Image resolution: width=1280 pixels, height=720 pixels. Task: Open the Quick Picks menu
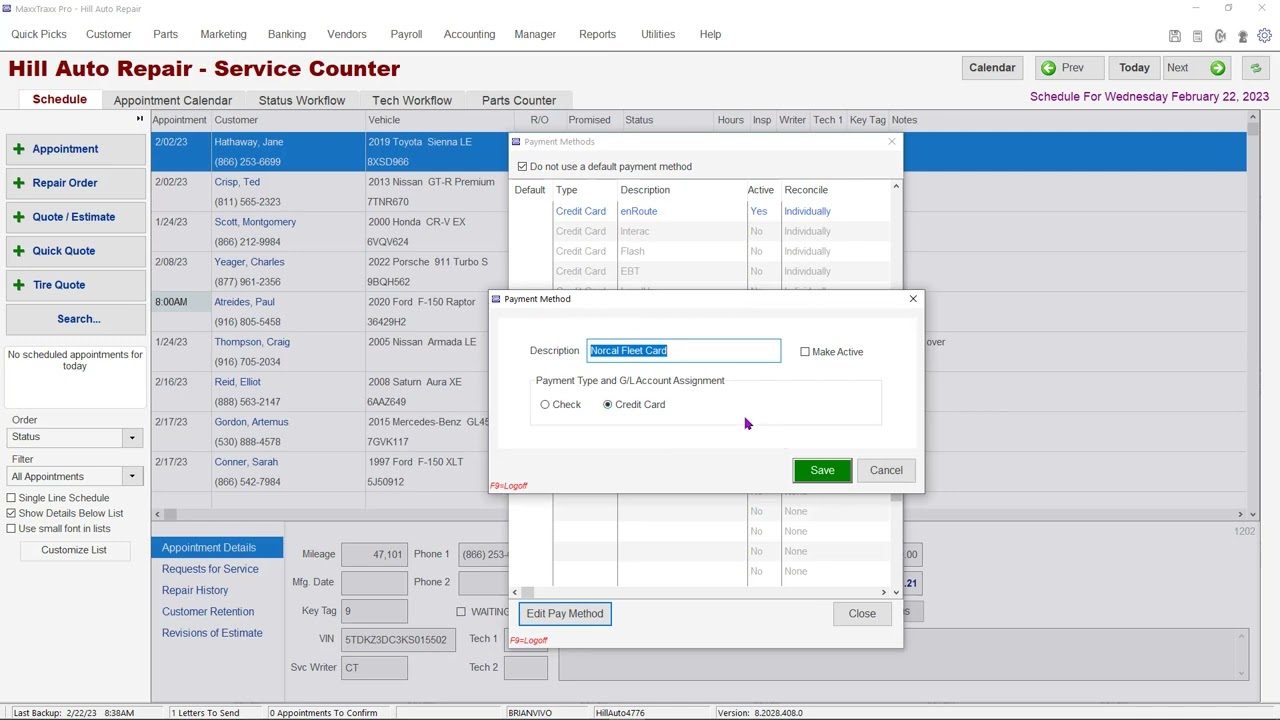[x=39, y=34]
